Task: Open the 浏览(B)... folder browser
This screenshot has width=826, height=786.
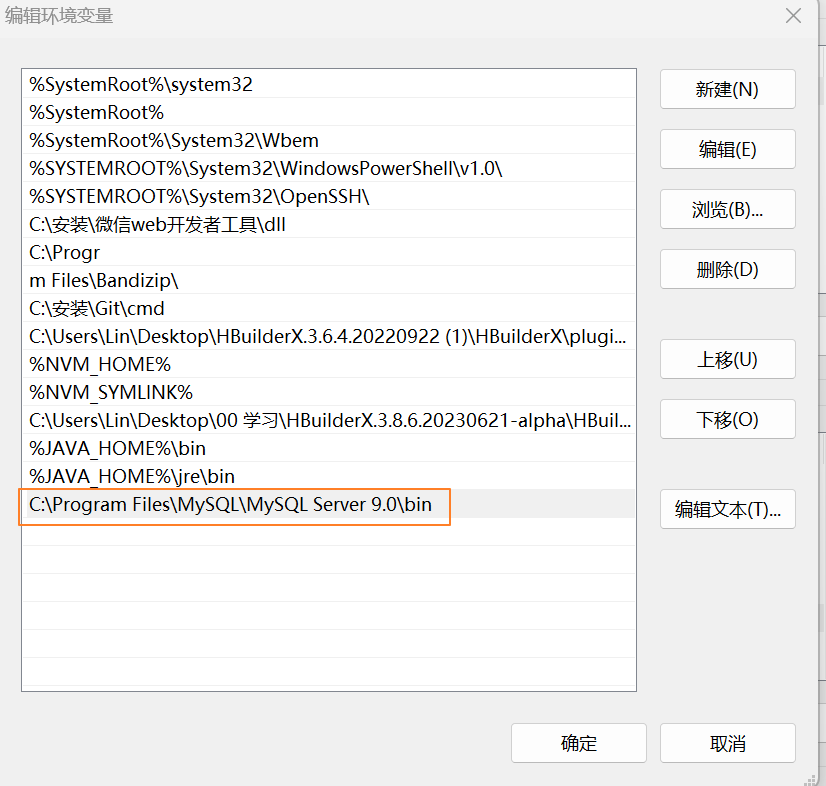Action: (727, 210)
